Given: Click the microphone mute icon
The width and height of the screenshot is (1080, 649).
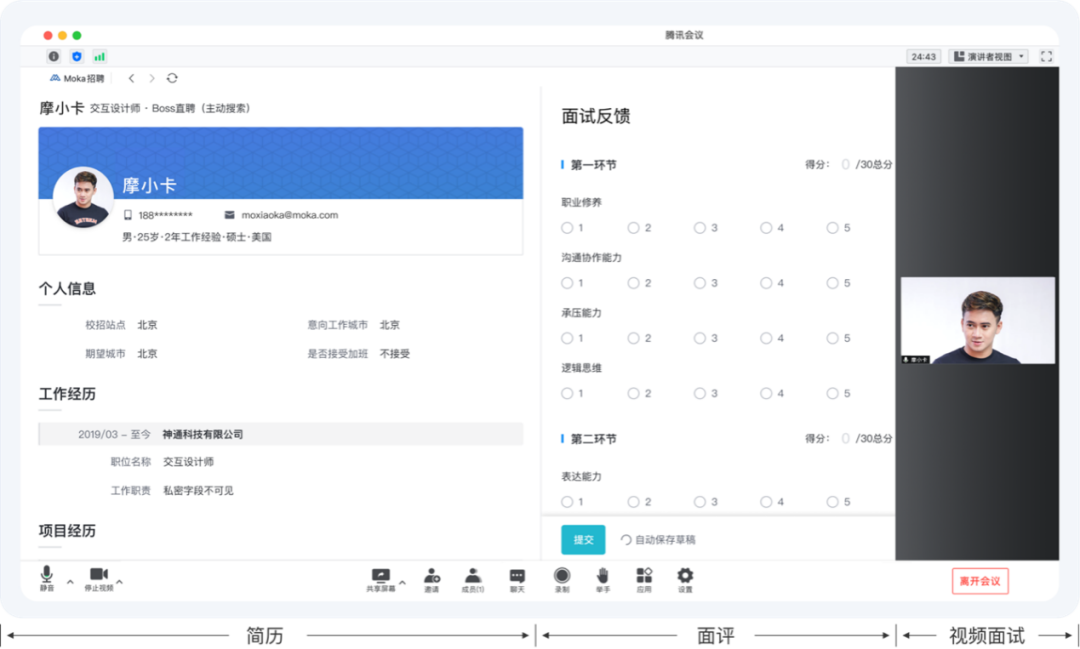Looking at the screenshot, I should tap(47, 575).
